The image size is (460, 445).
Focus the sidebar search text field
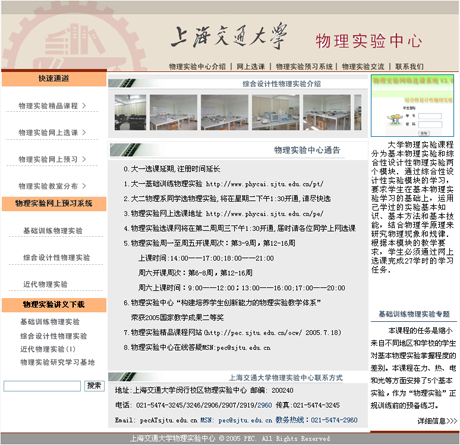[42, 386]
